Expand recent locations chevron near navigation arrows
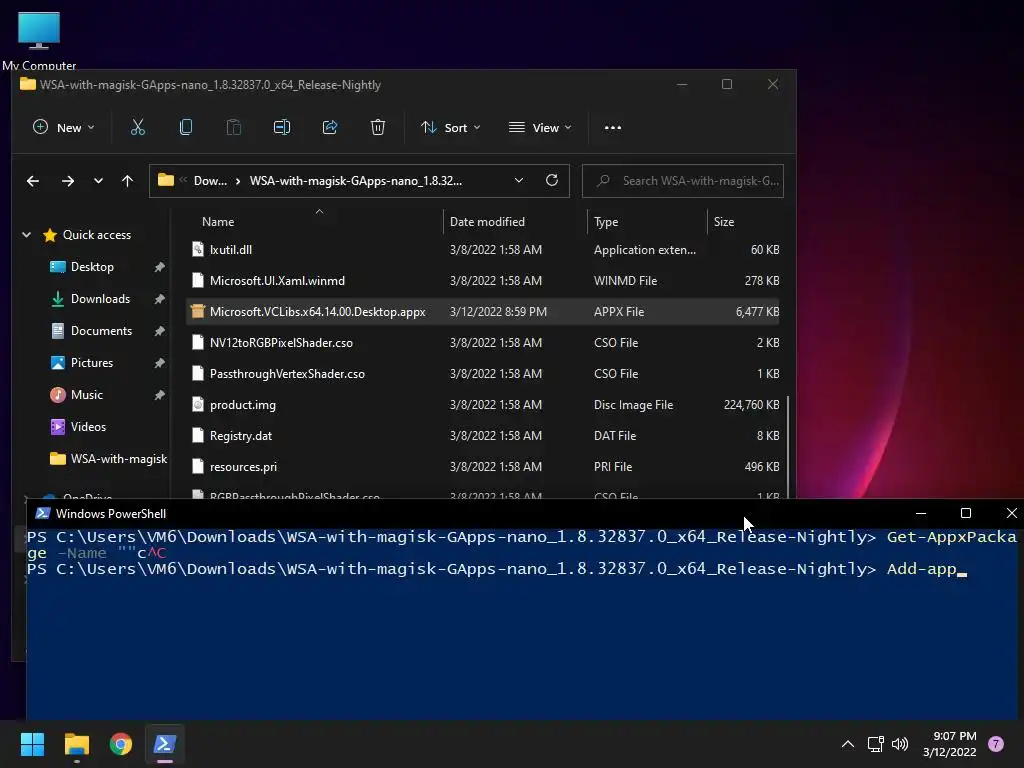This screenshot has width=1024, height=768. [98, 181]
